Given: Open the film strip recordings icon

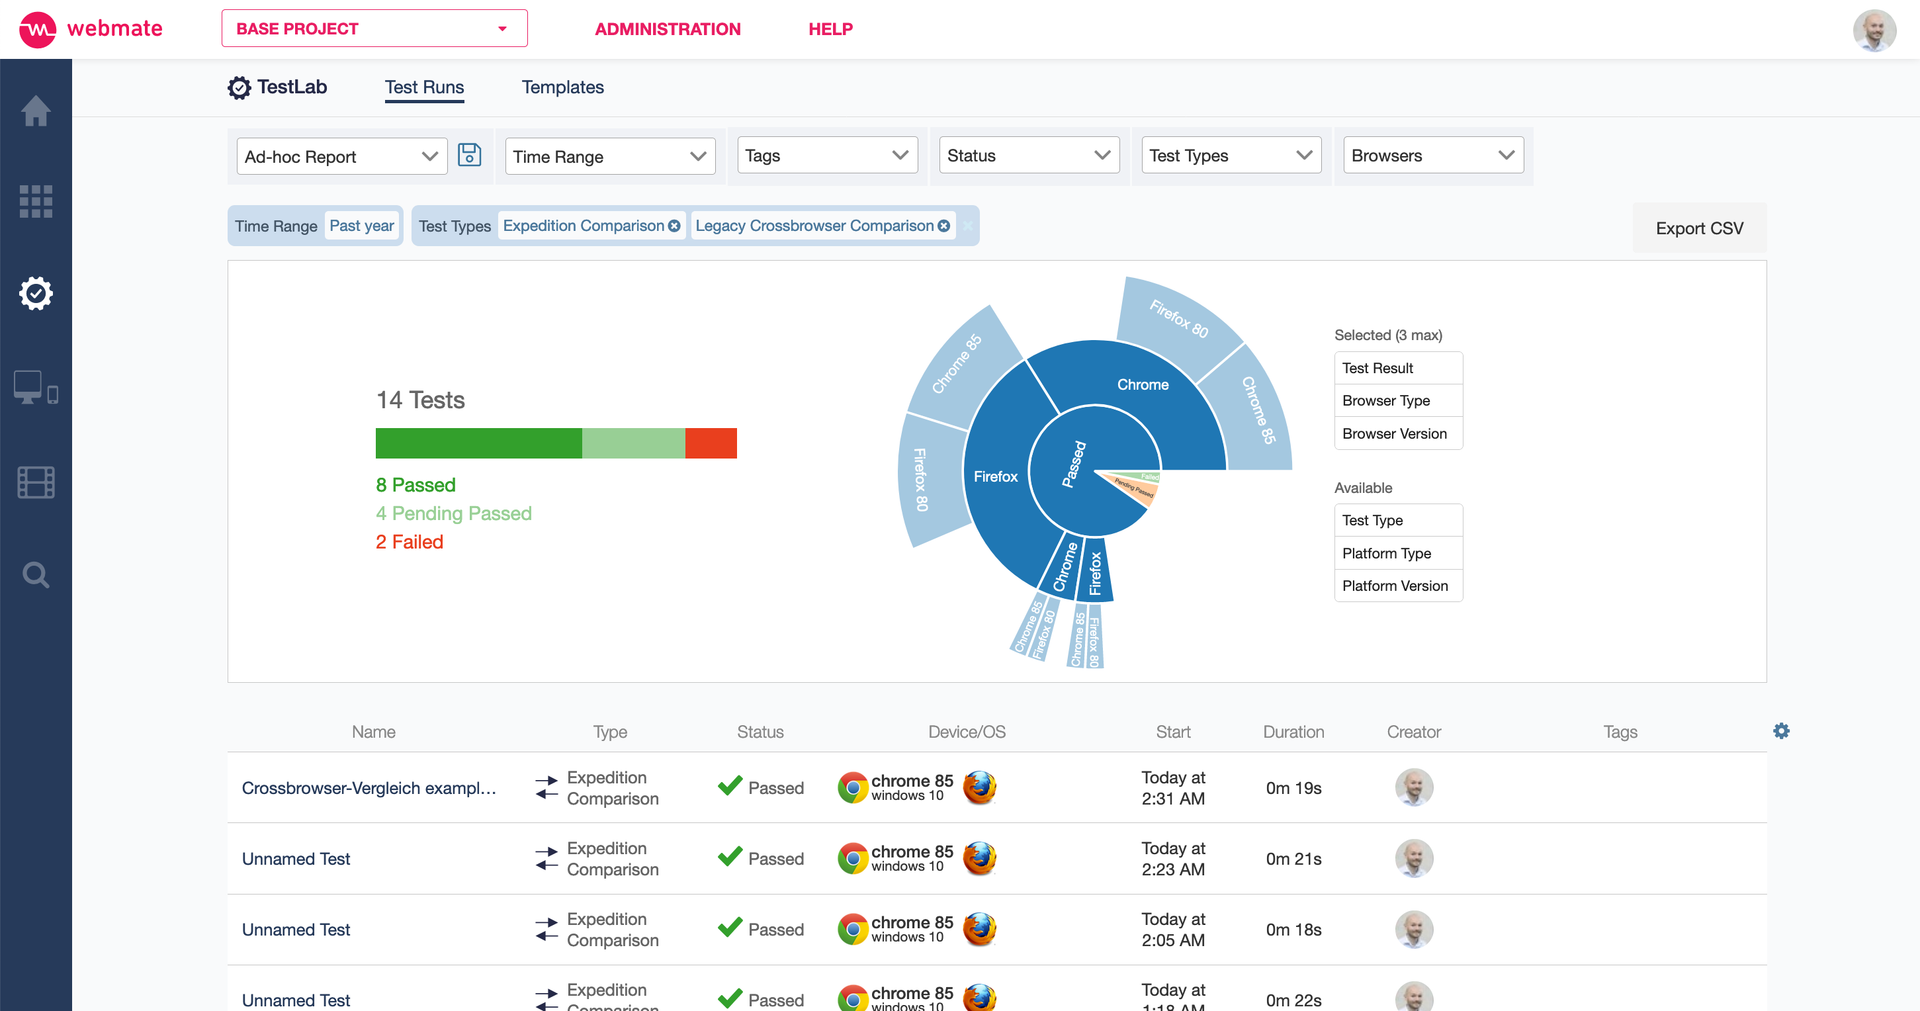Looking at the screenshot, I should 36,482.
